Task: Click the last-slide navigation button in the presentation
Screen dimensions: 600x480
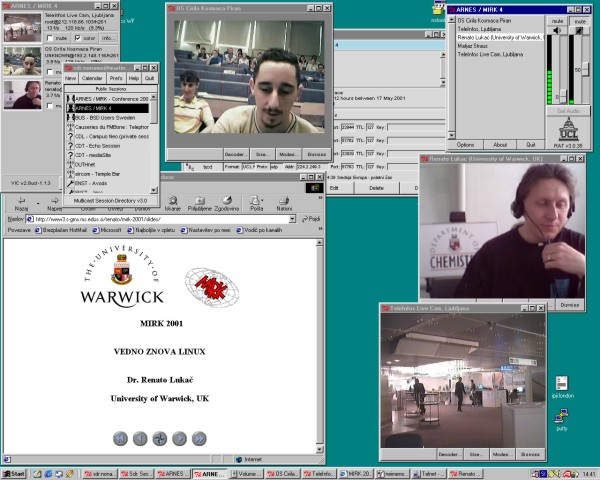Action: (199, 438)
